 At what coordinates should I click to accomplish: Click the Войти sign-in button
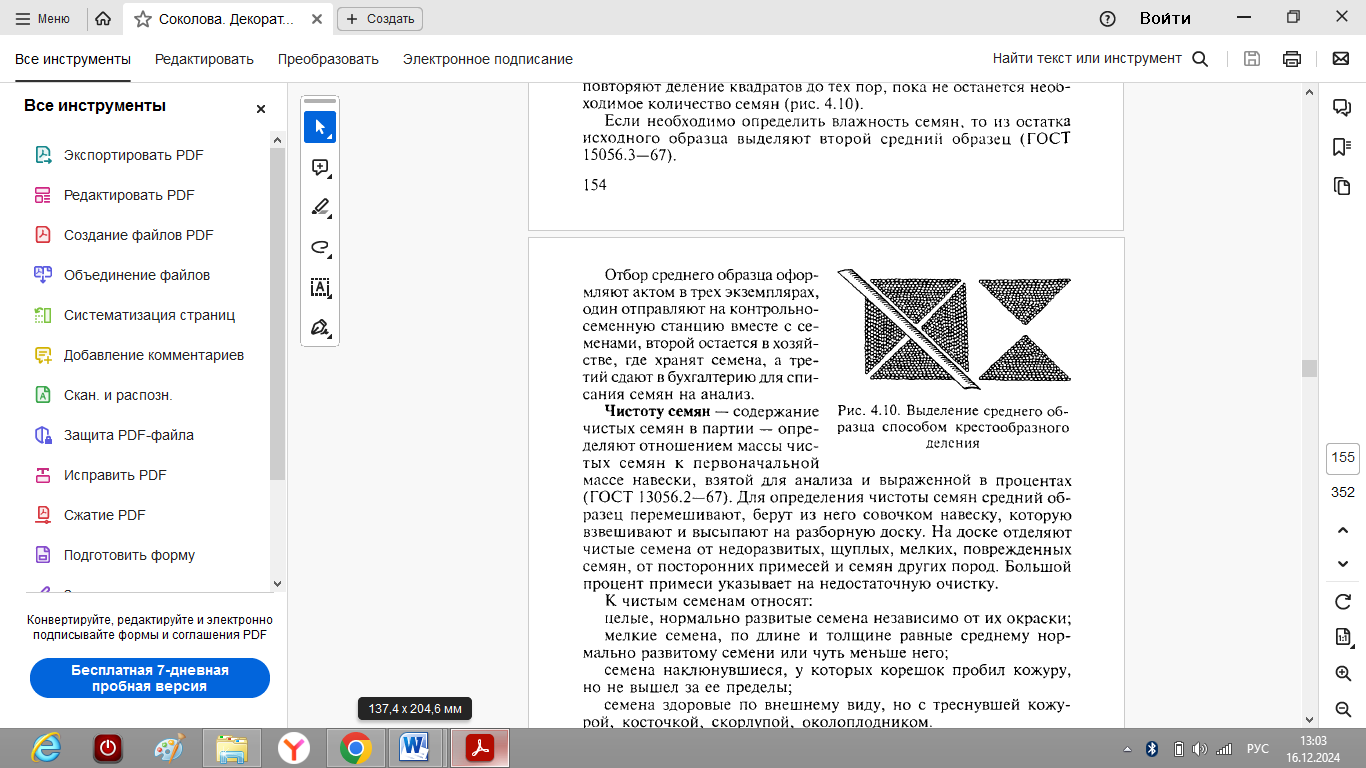(1165, 18)
